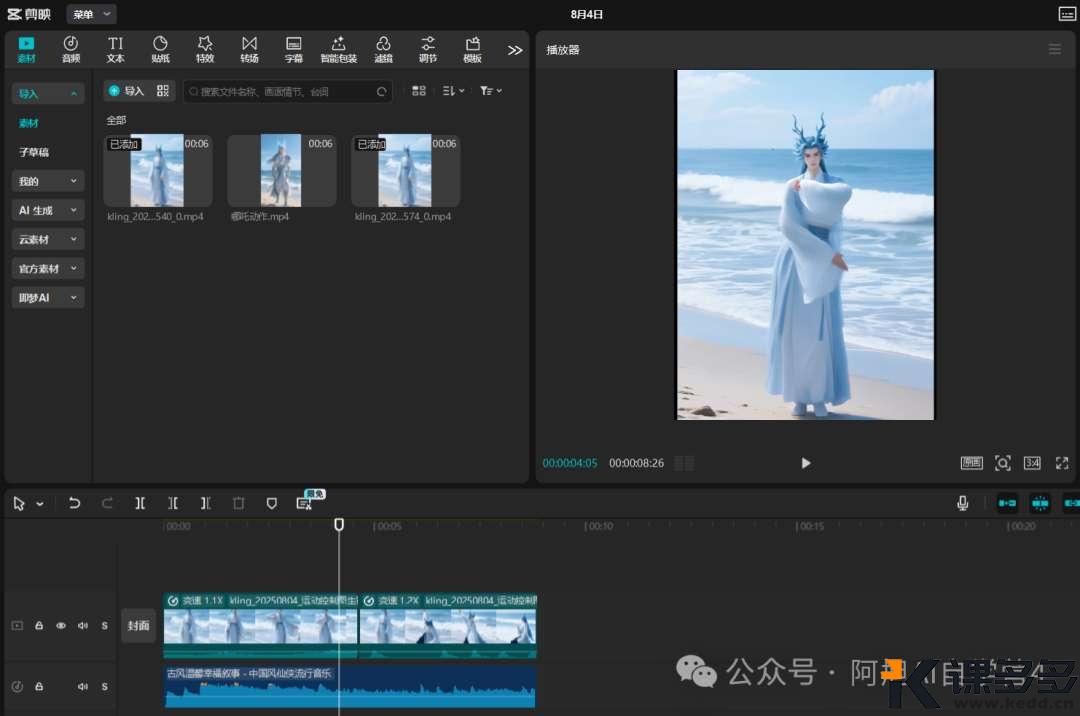This screenshot has height=716, width=1080.
Task: Lock the audio track
Action: [39, 686]
